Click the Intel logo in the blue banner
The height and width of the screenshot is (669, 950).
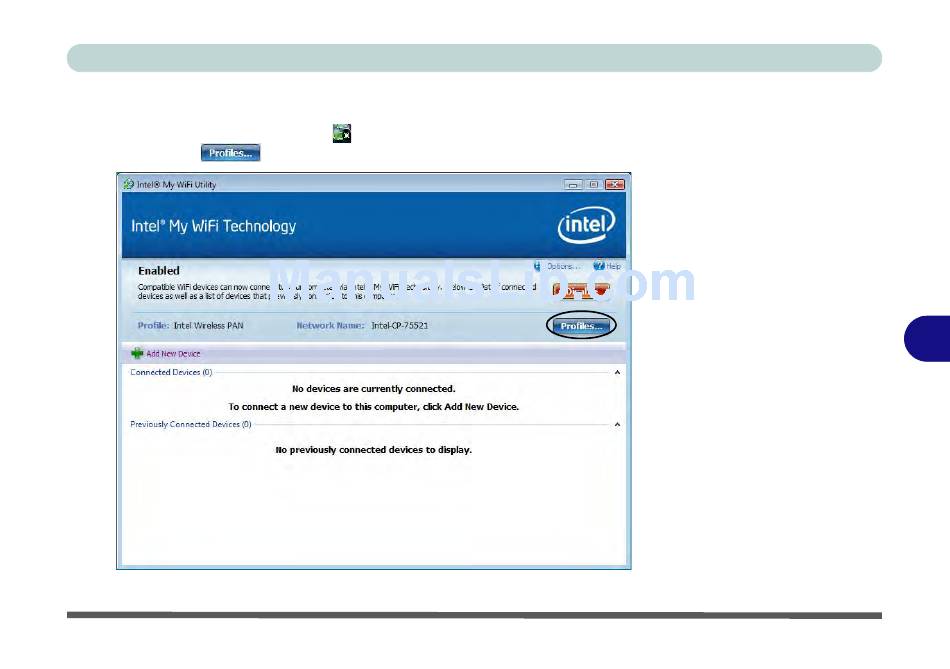[x=586, y=225]
